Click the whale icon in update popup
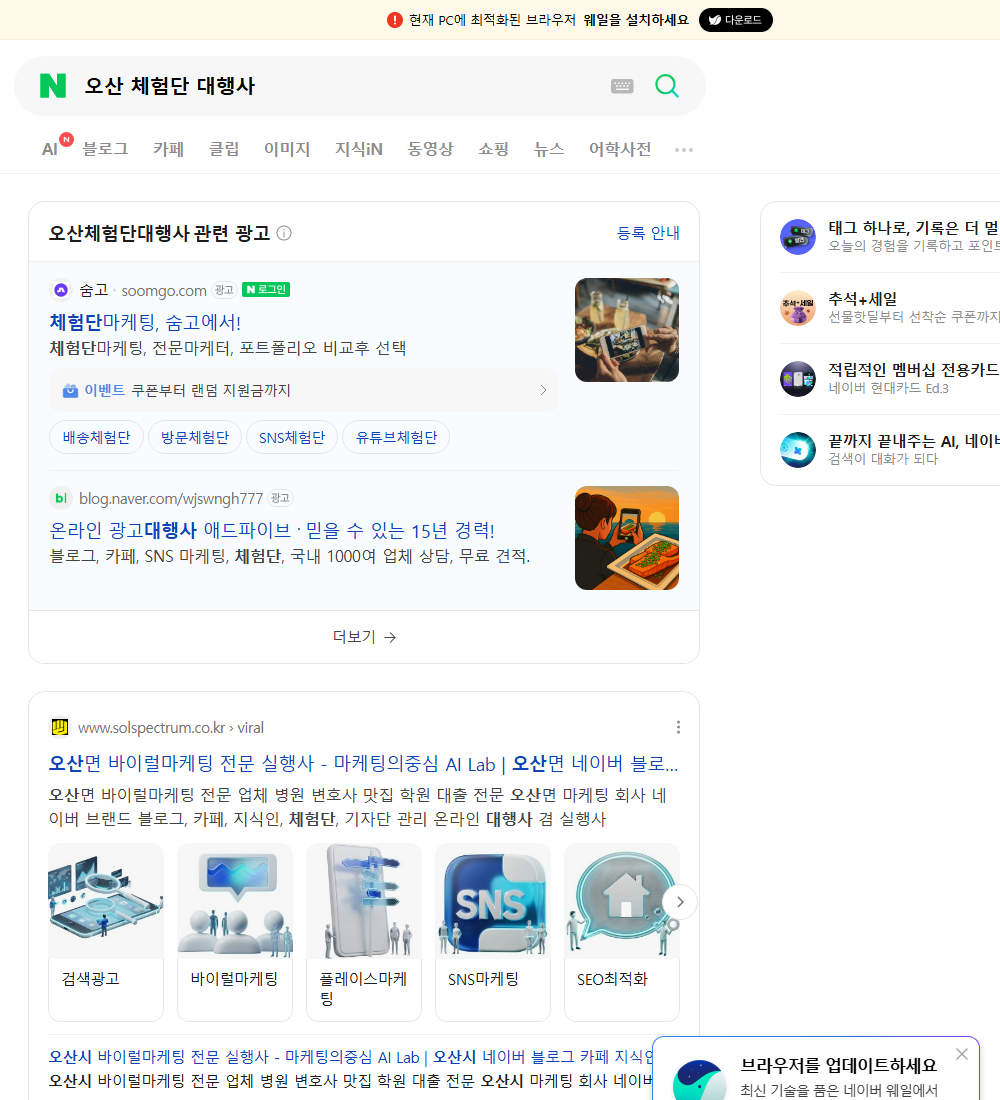 (x=700, y=1080)
